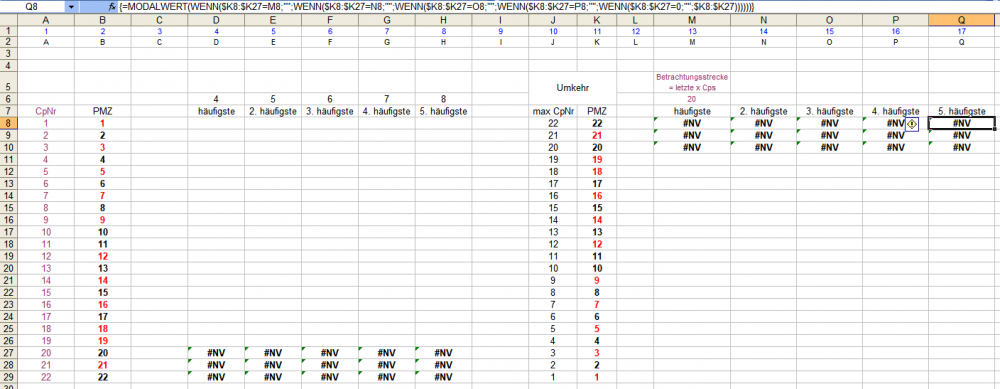Click the bold value 22 in cell B29

click(x=102, y=377)
